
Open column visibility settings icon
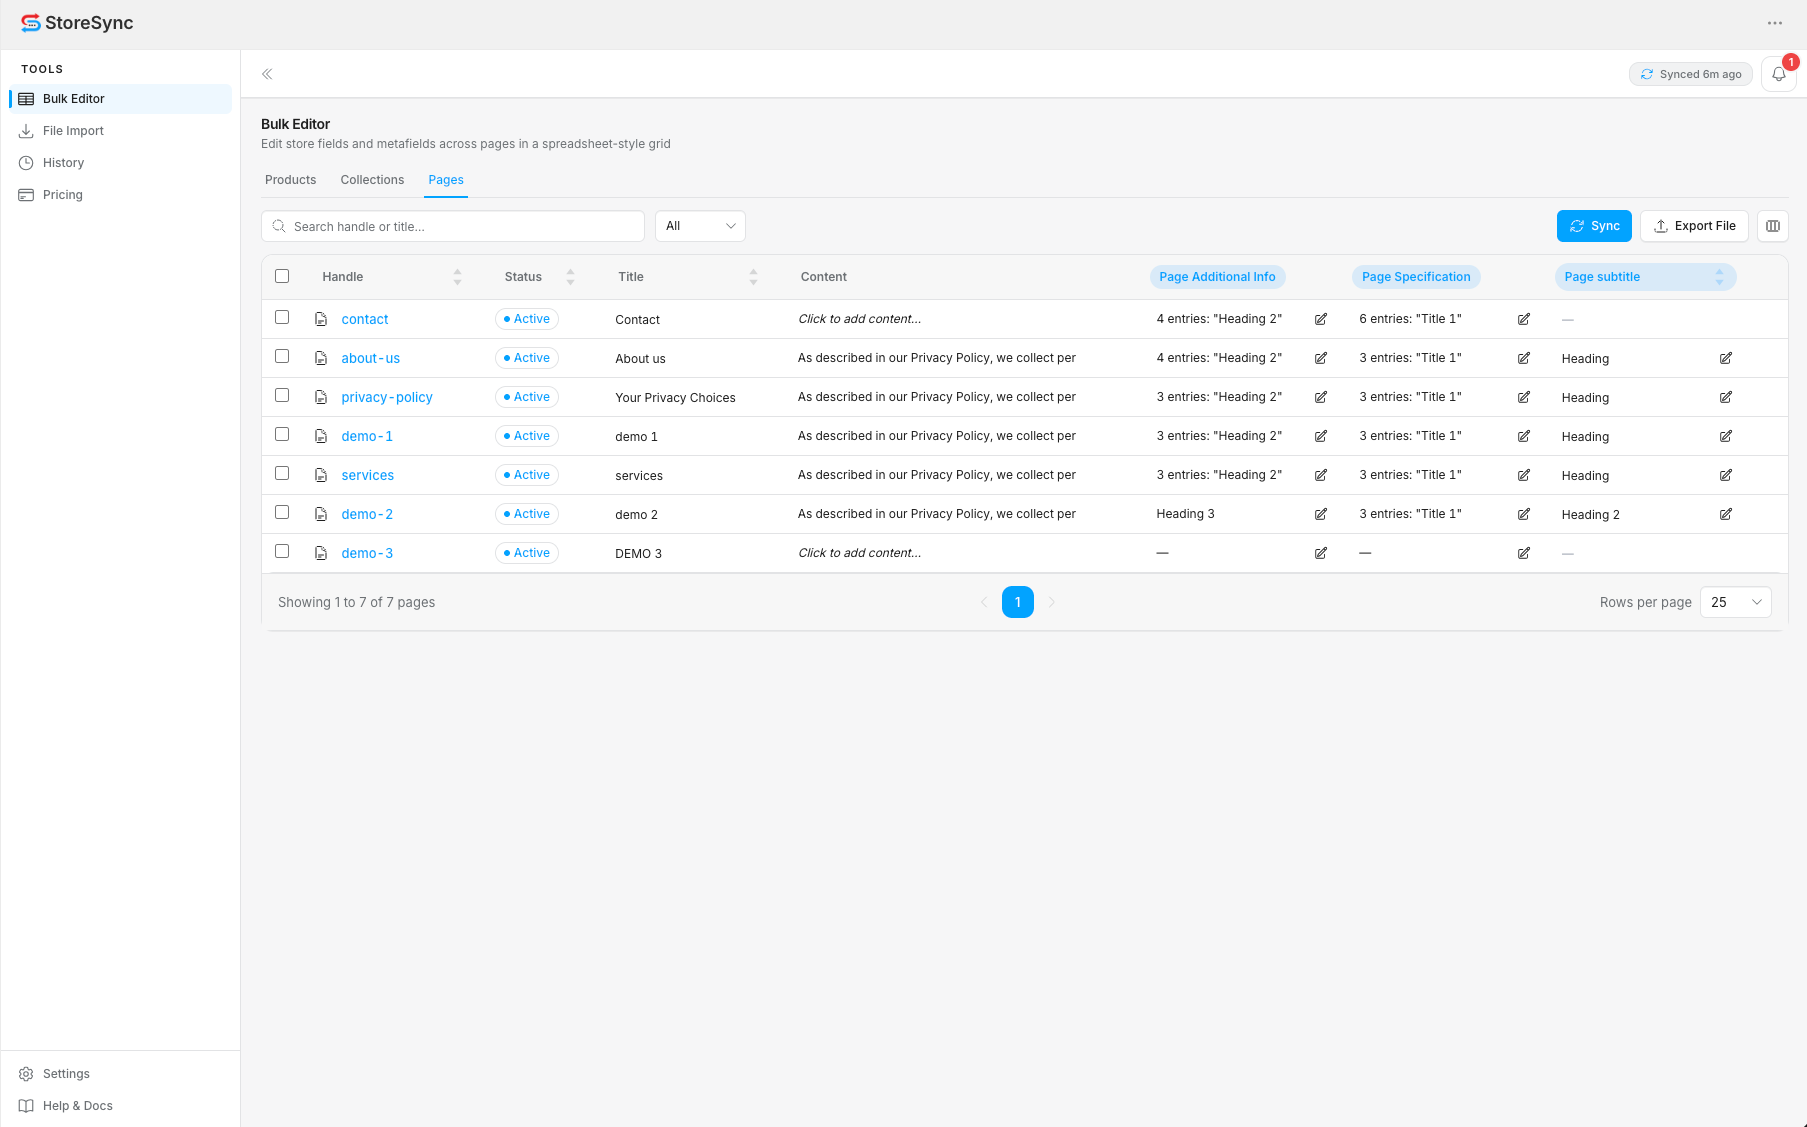1773,226
